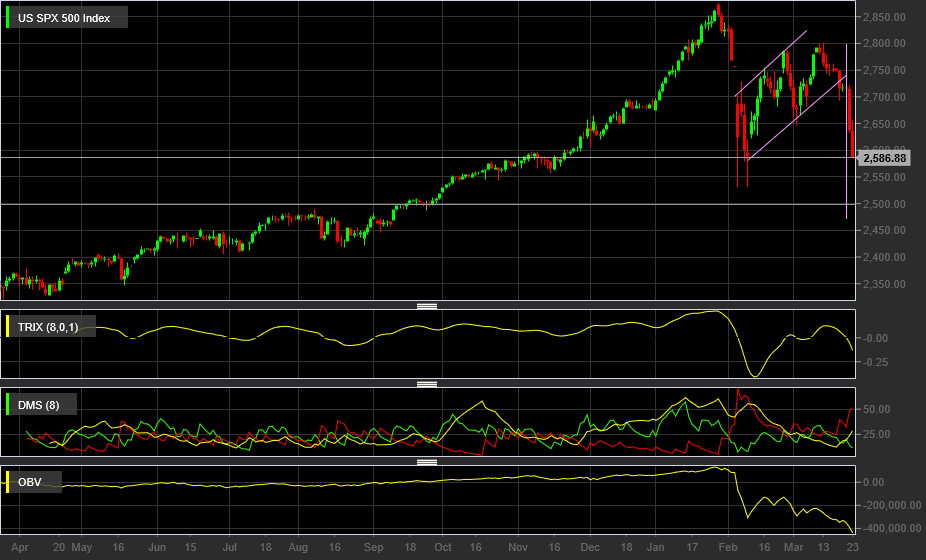Click the 25.00 value on the DMS scale
Screen dimensions: 926x560
(x=877, y=434)
